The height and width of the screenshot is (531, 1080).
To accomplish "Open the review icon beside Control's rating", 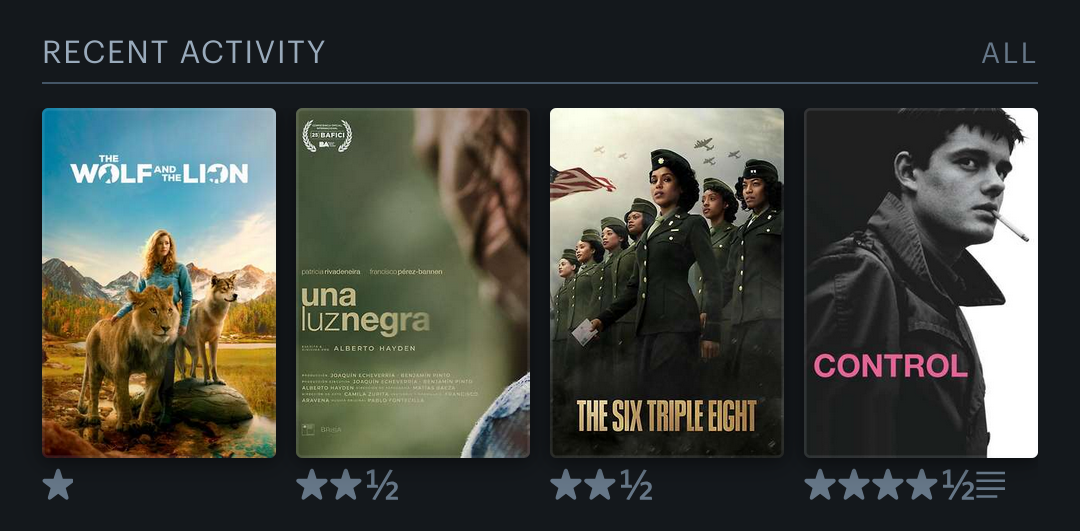I will 990,485.
